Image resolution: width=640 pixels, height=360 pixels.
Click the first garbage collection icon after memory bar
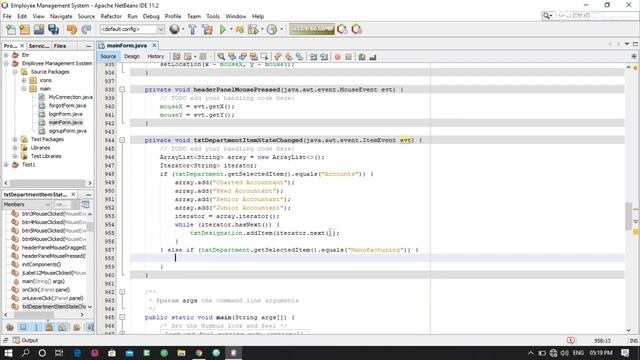[x=342, y=29]
